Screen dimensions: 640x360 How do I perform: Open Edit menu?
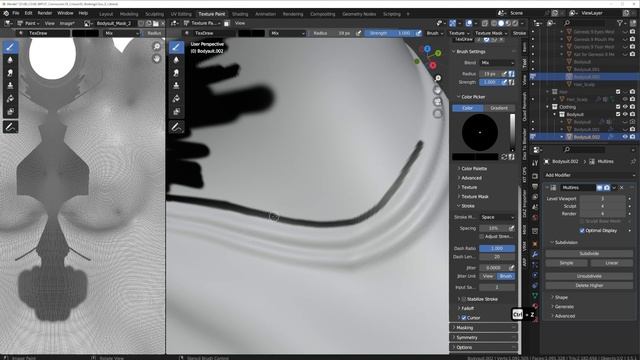[28, 13]
